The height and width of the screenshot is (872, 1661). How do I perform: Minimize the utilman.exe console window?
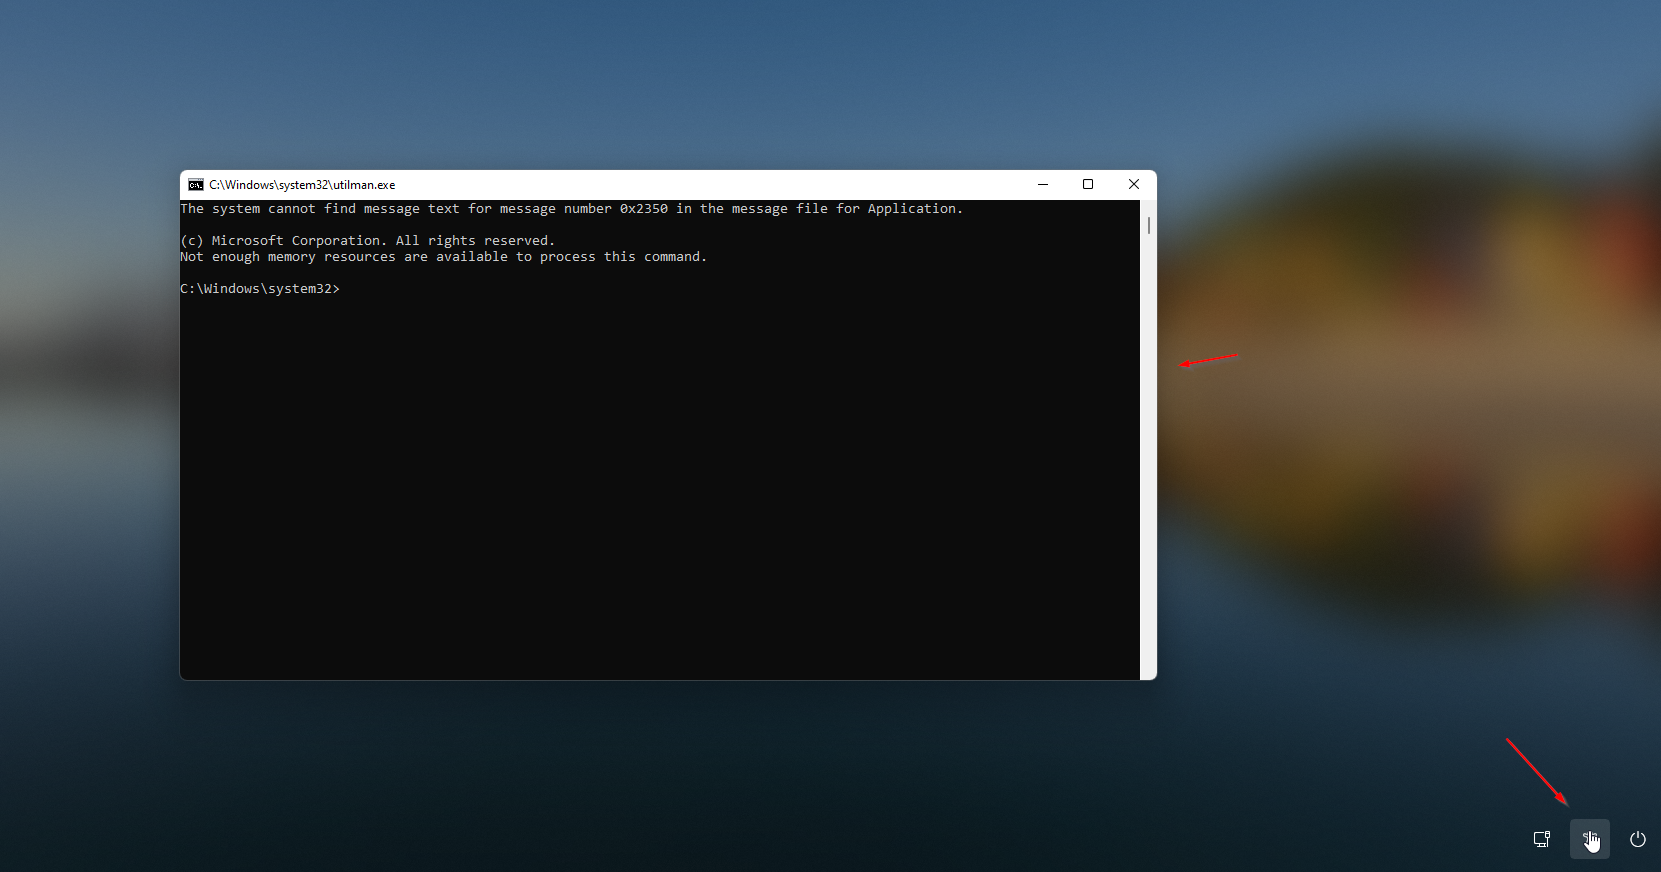pos(1043,185)
